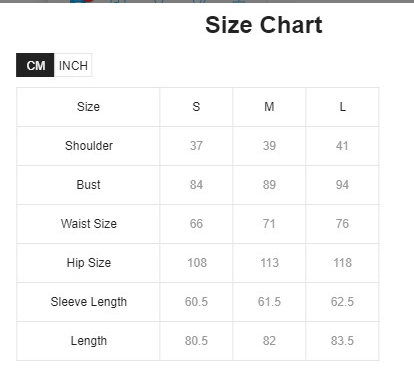Click the Sleeve Length row label

point(89,302)
